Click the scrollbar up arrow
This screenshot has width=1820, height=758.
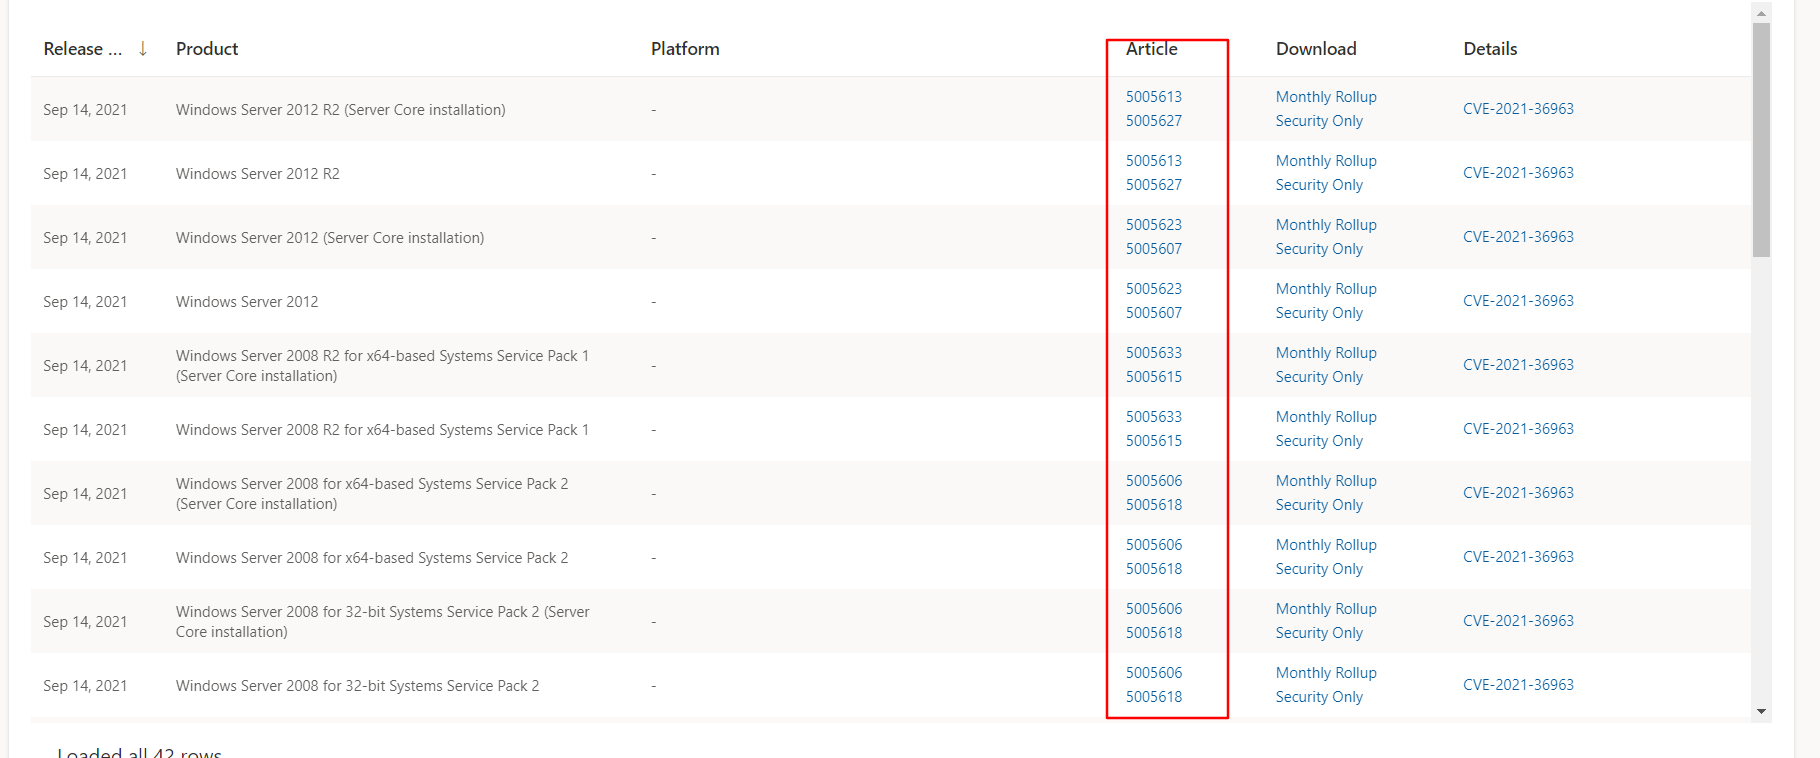1761,13
